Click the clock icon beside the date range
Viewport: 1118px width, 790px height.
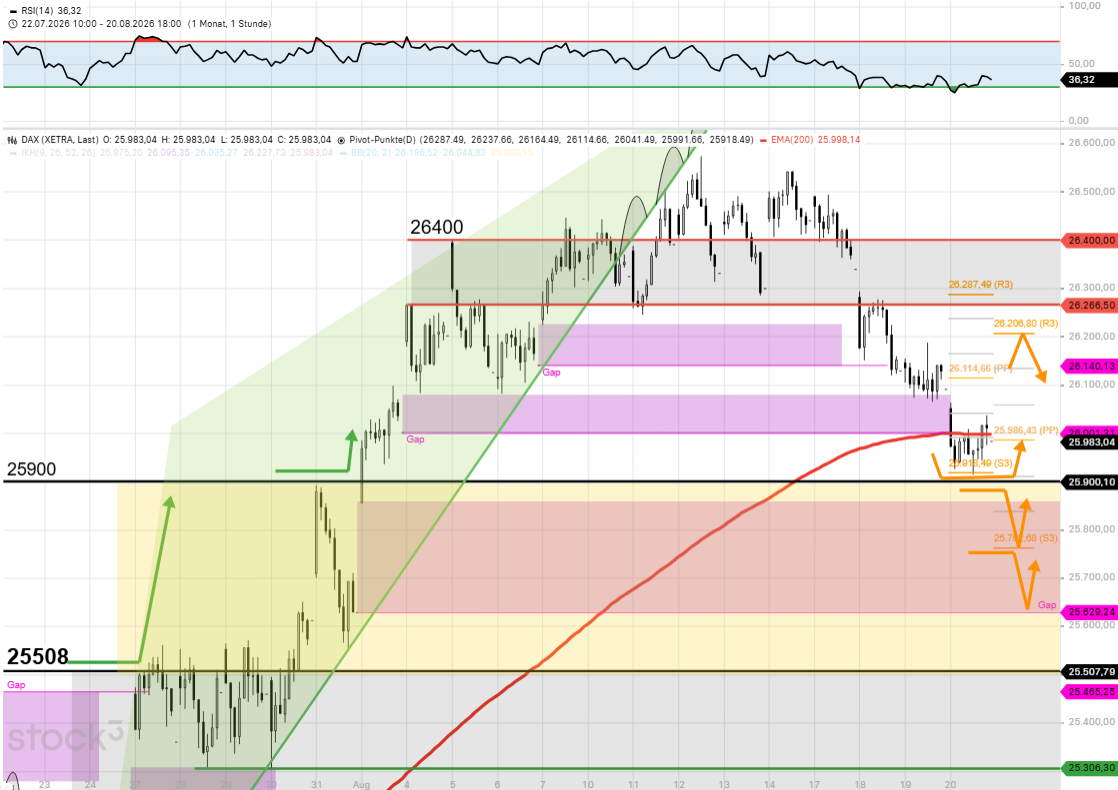(12, 24)
